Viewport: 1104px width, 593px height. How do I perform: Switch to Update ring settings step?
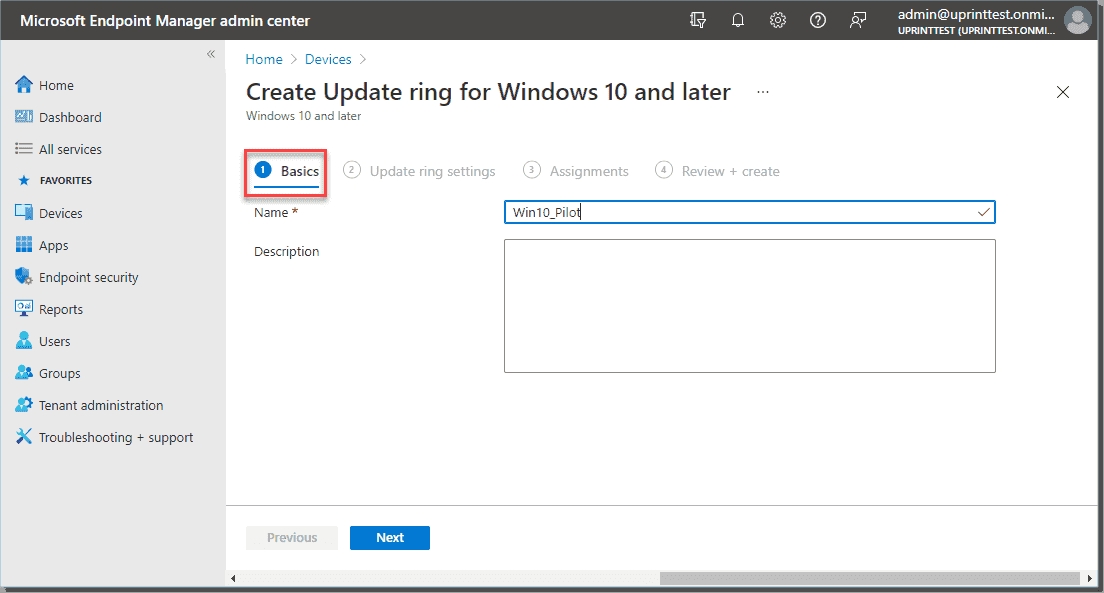click(419, 171)
